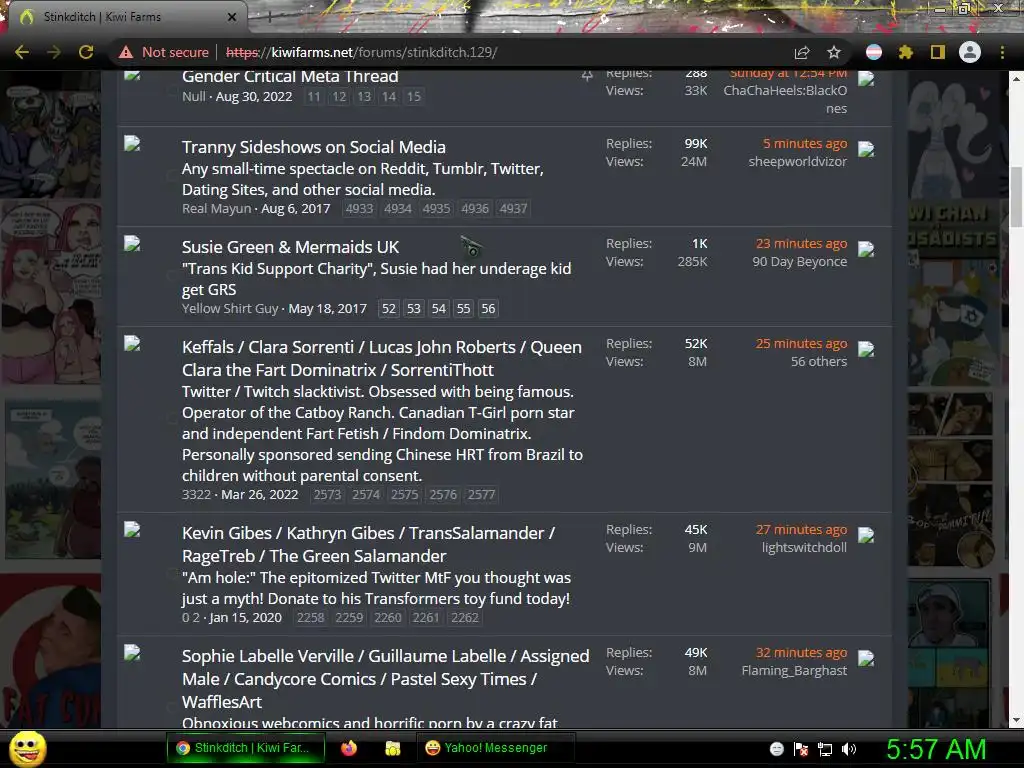View last poster Flaming_Barghast

click(794, 670)
